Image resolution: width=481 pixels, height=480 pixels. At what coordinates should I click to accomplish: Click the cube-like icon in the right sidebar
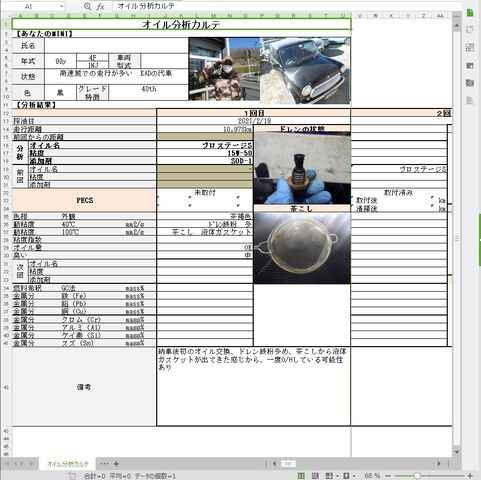470,83
